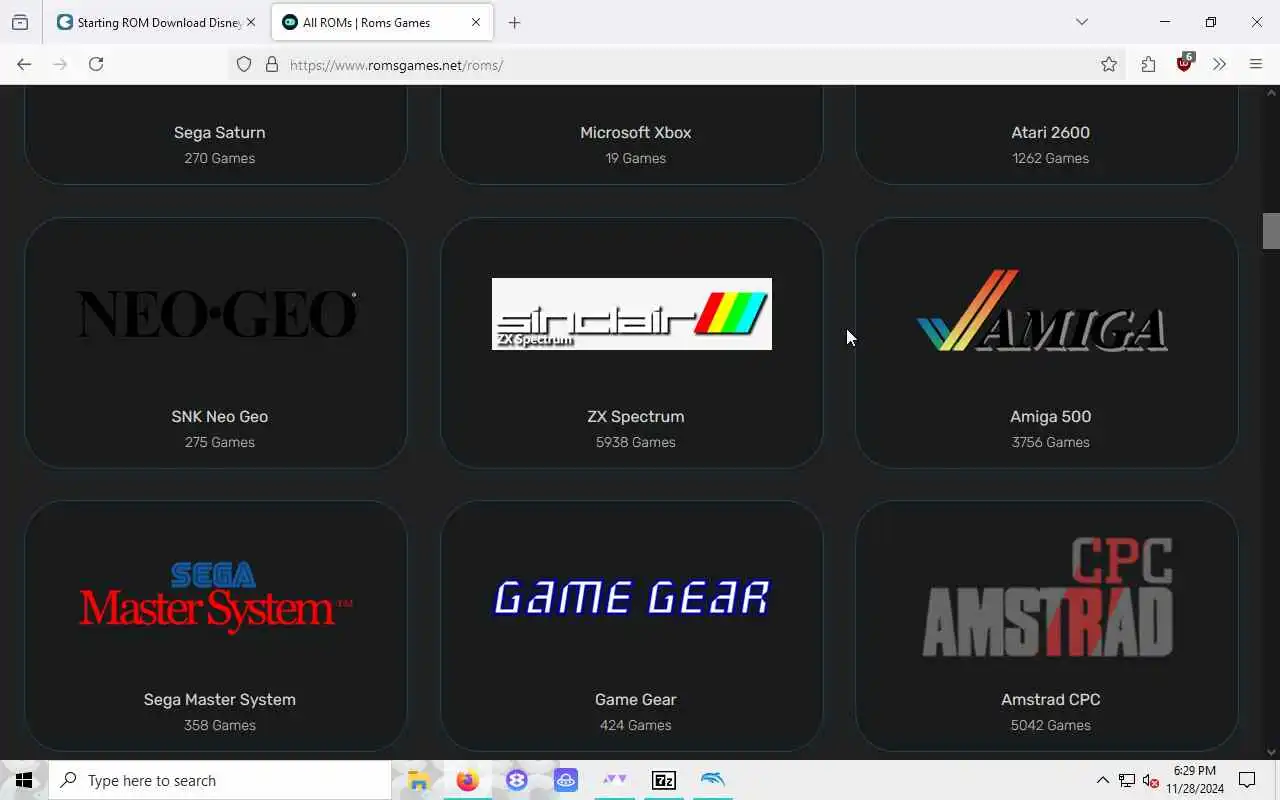Screen dimensions: 1280x800
Task: Click the 3756 Games count text
Action: [x=1050, y=442]
